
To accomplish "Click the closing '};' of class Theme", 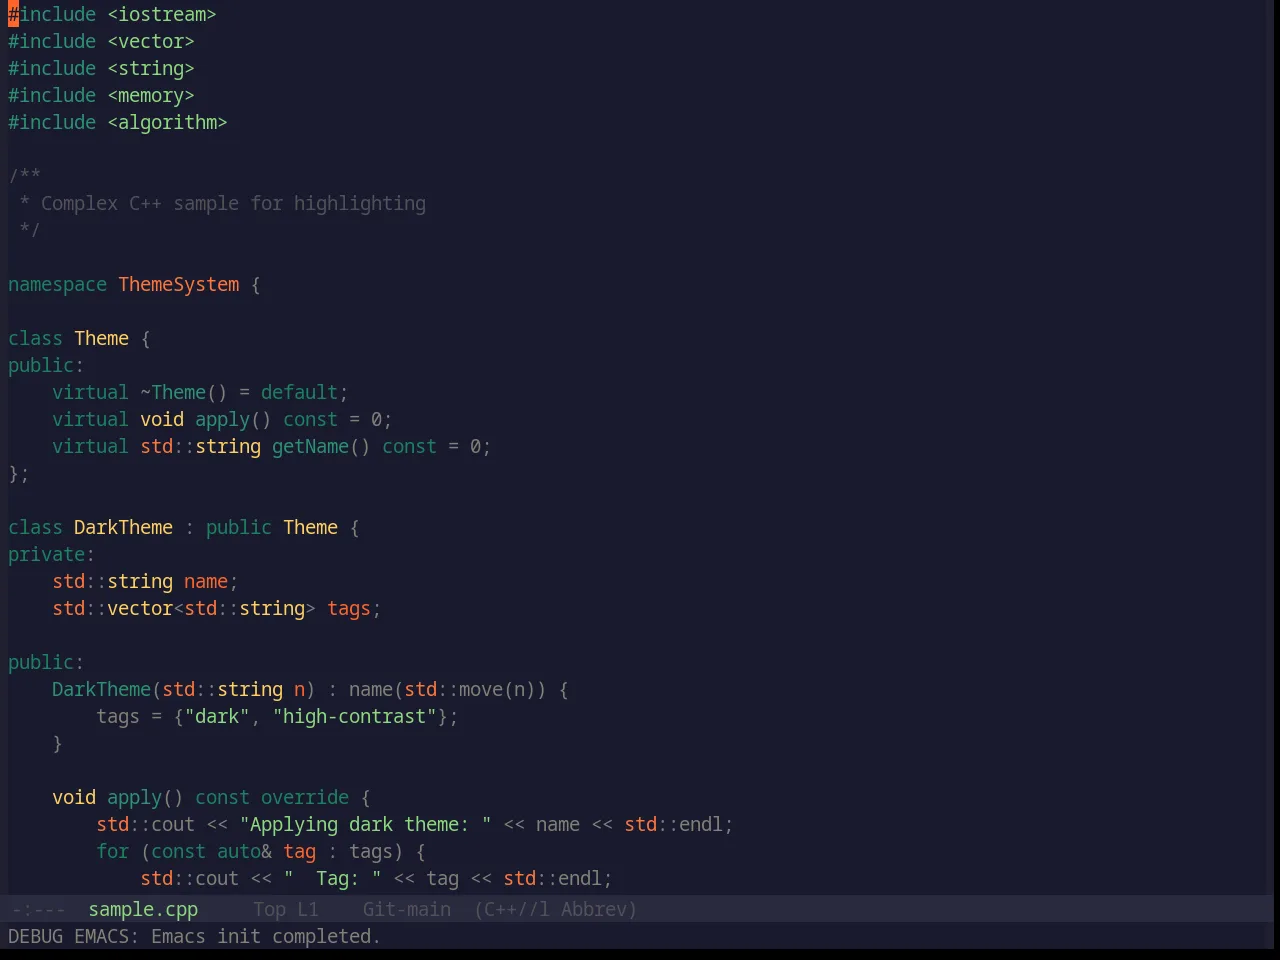I will 19,473.
